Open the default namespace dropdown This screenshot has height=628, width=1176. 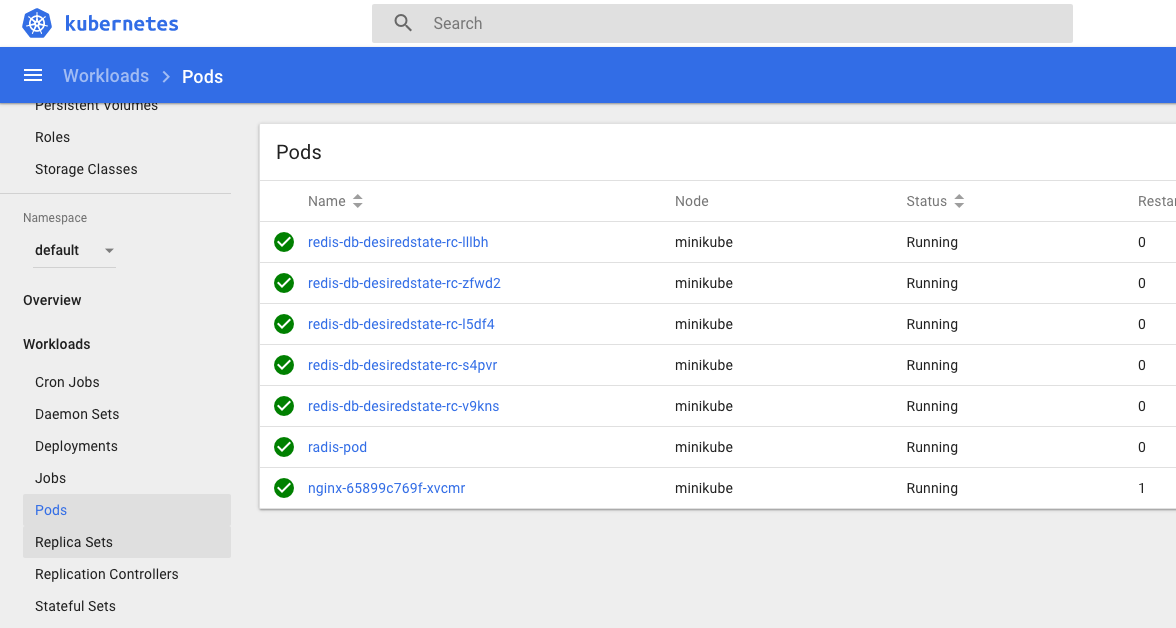74,251
